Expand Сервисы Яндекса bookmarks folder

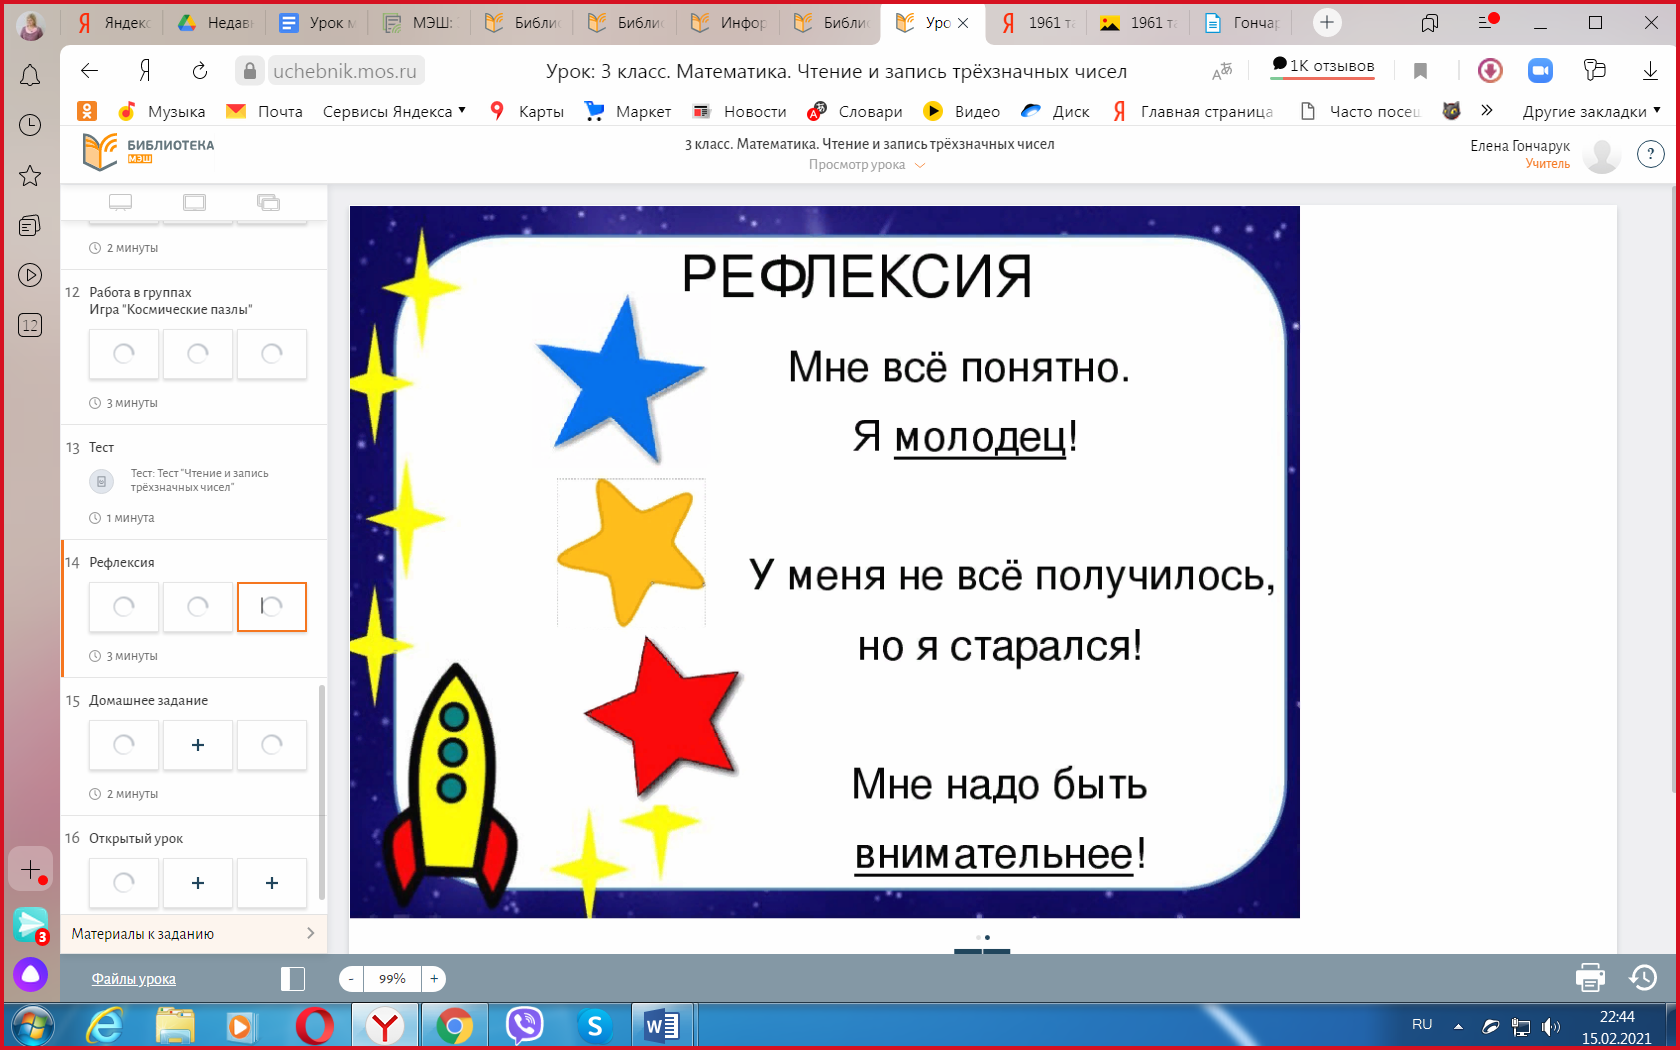tap(394, 111)
